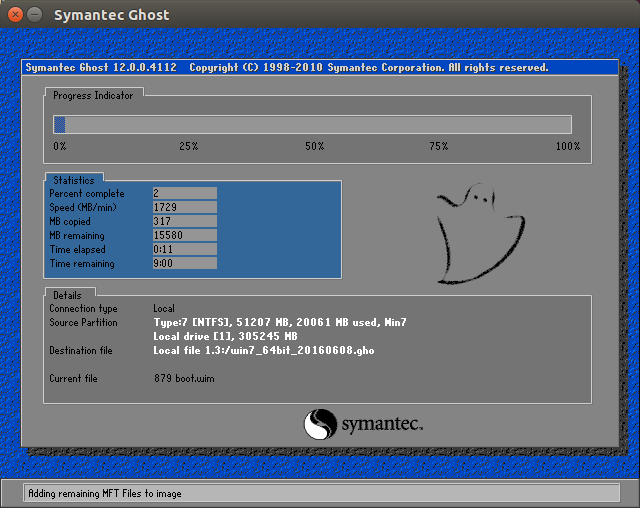This screenshot has height=508, width=640.
Task: Click the 'MB copied' label
Action: (70, 222)
